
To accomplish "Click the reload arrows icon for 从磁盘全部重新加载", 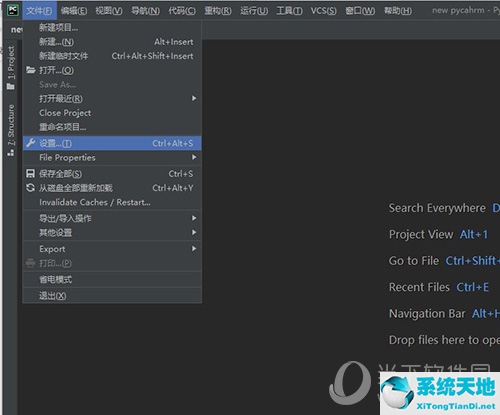I will tap(30, 188).
